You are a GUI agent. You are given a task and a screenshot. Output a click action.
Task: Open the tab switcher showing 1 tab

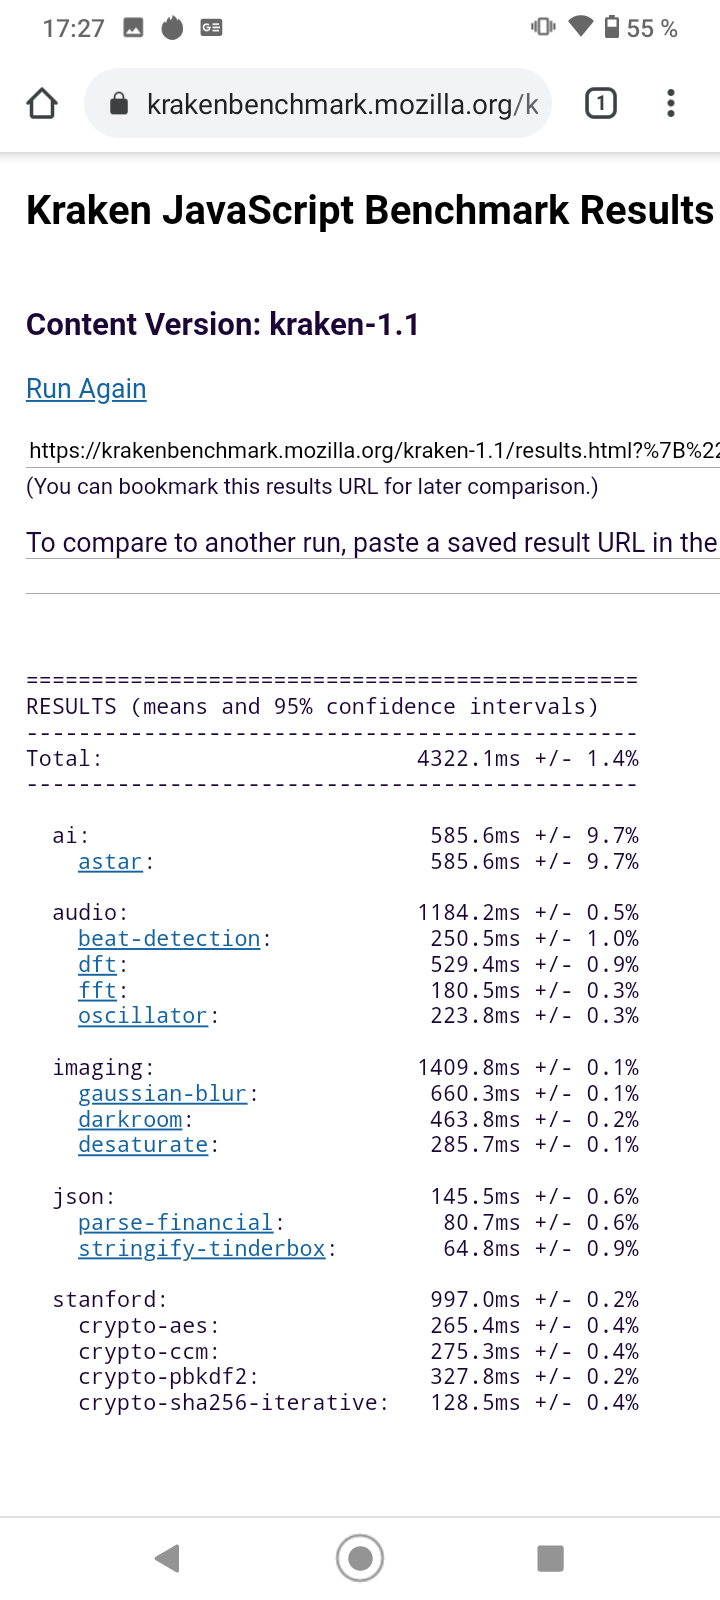600,103
